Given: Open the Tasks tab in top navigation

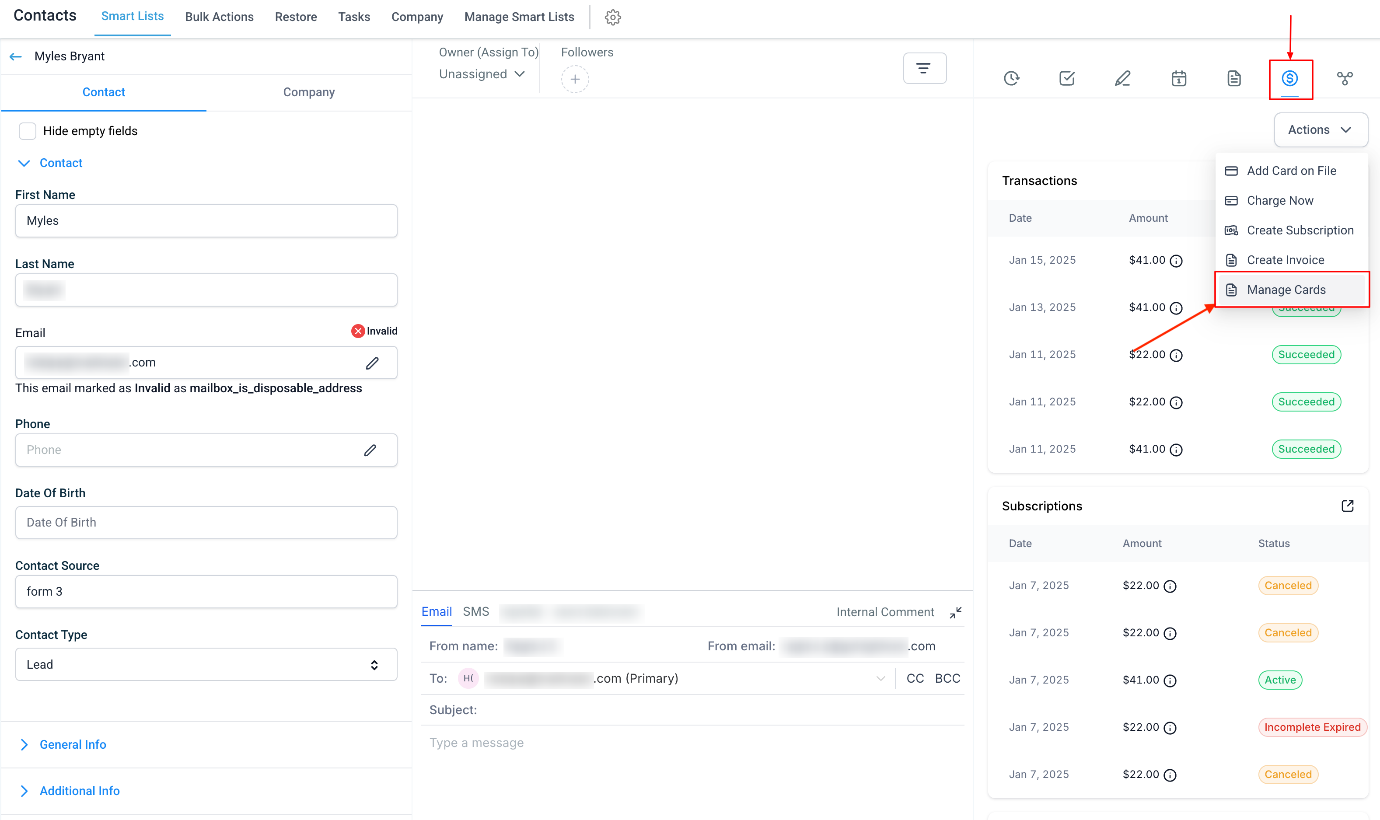Looking at the screenshot, I should pyautogui.click(x=354, y=17).
